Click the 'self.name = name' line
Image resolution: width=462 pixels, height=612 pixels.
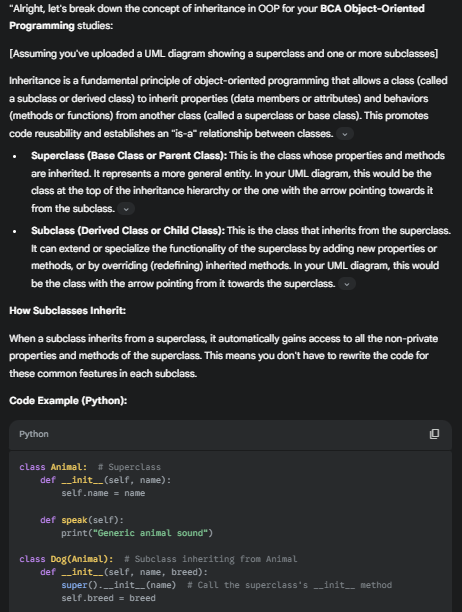[103, 493]
